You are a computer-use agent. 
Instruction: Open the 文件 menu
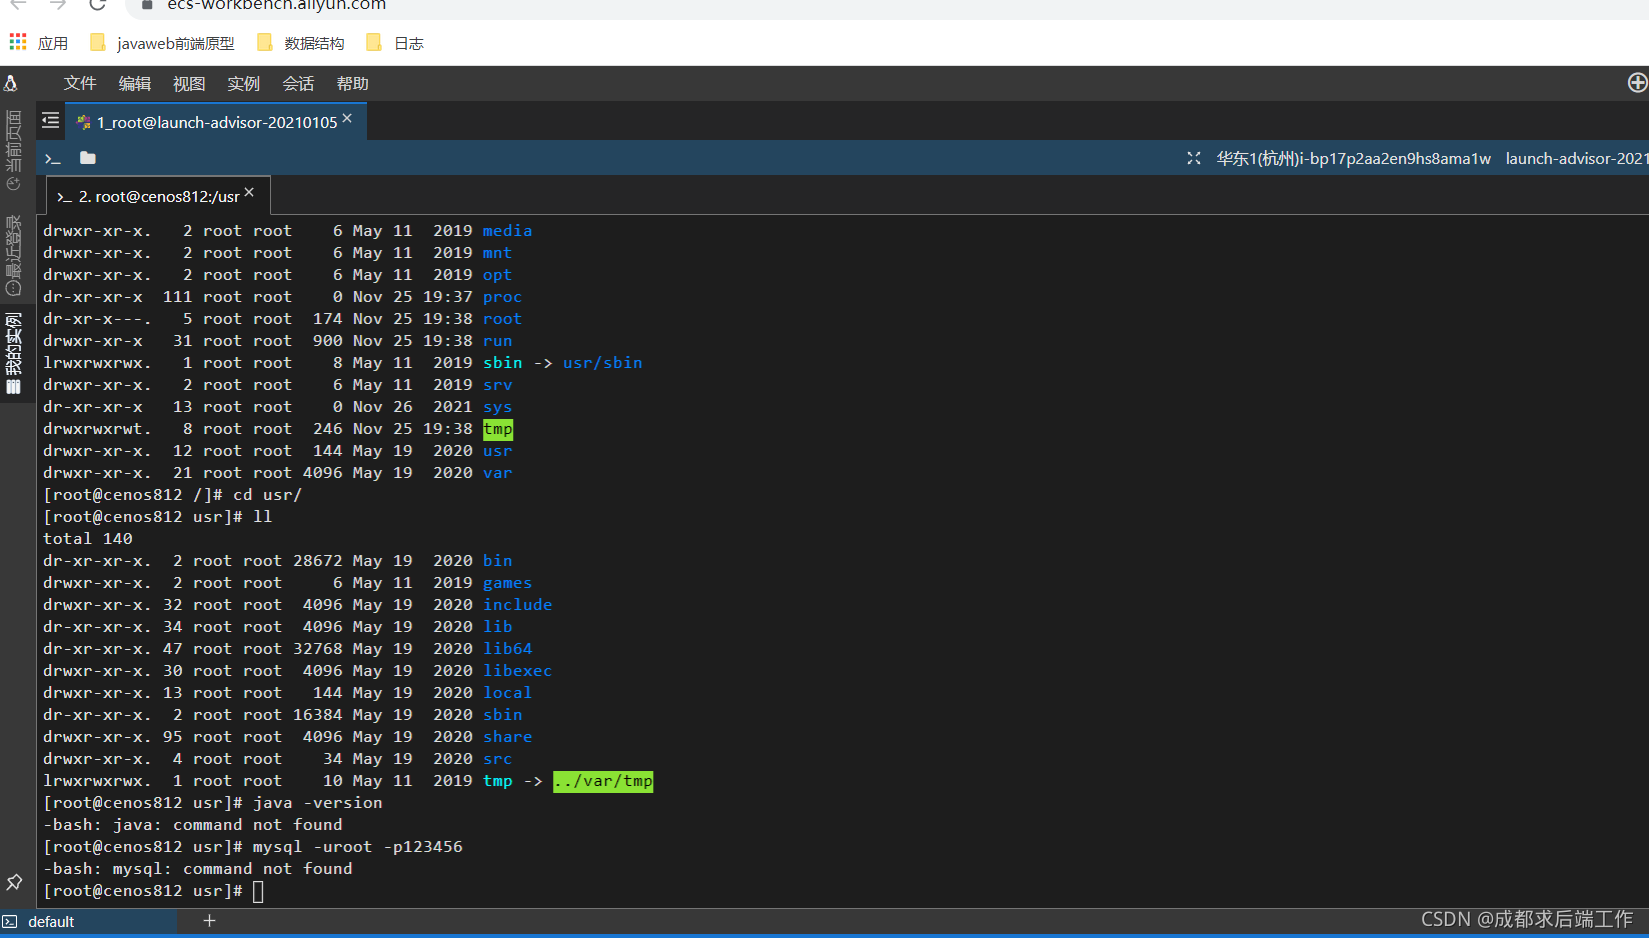(80, 84)
